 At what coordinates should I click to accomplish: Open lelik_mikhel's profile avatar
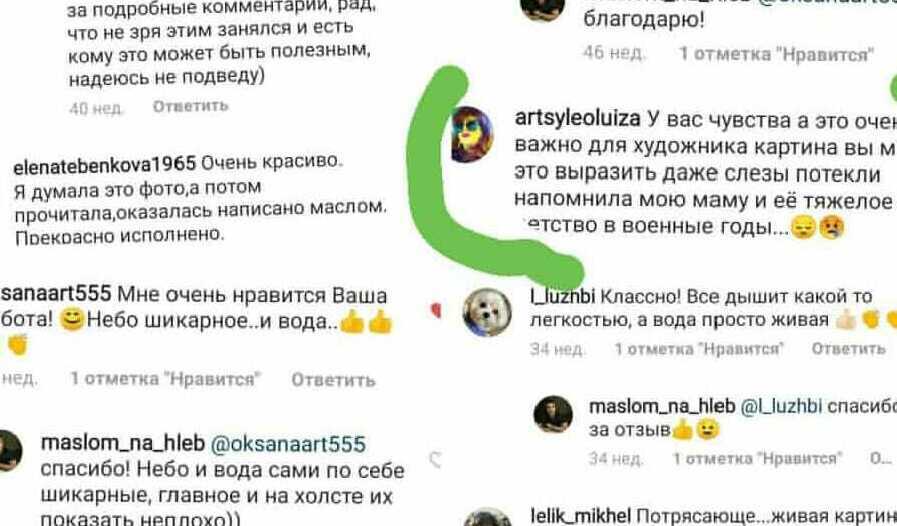(x=488, y=517)
